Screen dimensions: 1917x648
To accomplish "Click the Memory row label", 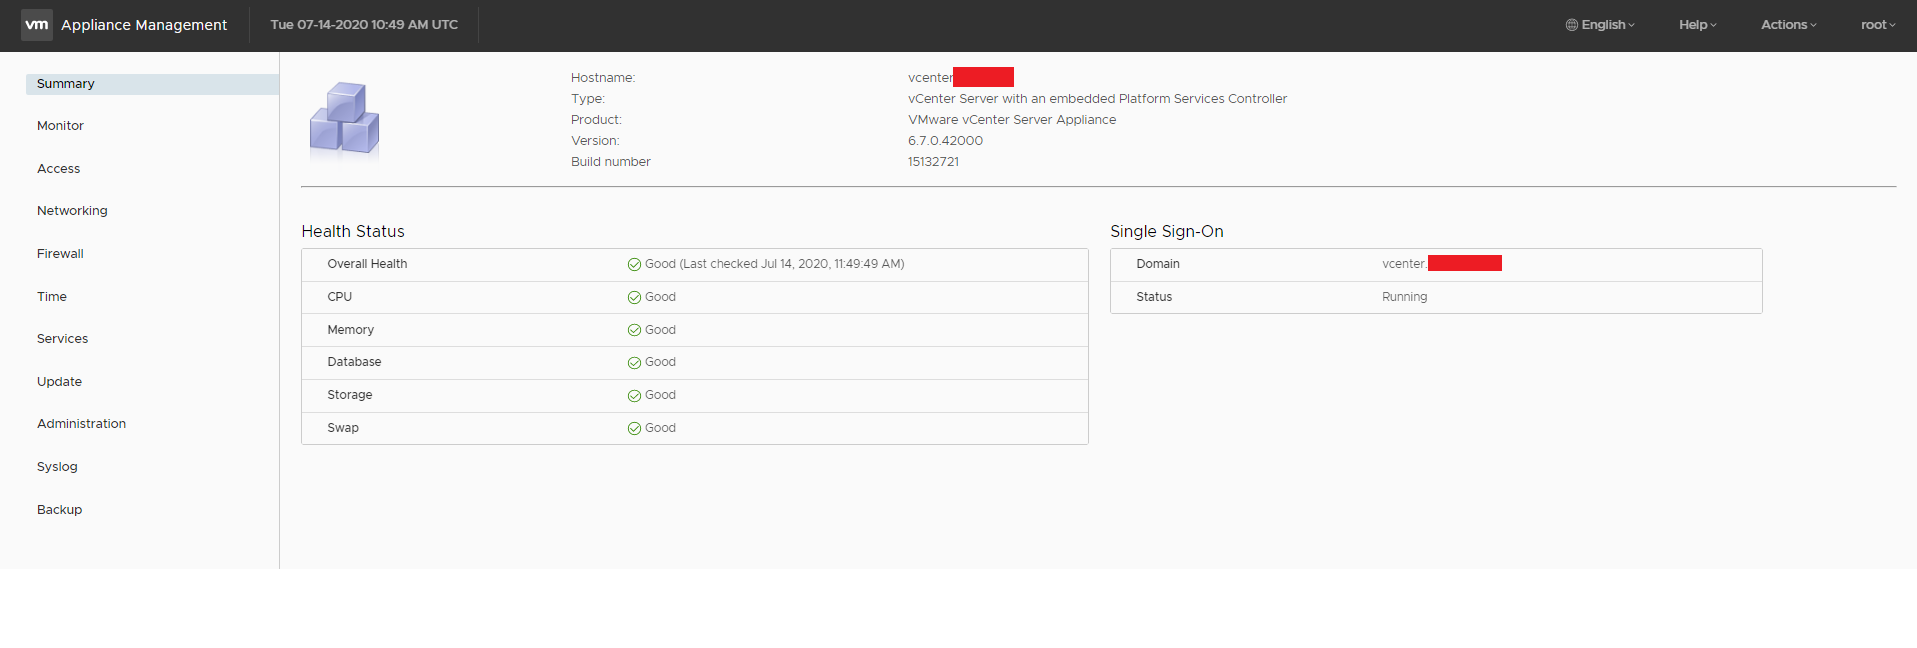I will point(350,330).
